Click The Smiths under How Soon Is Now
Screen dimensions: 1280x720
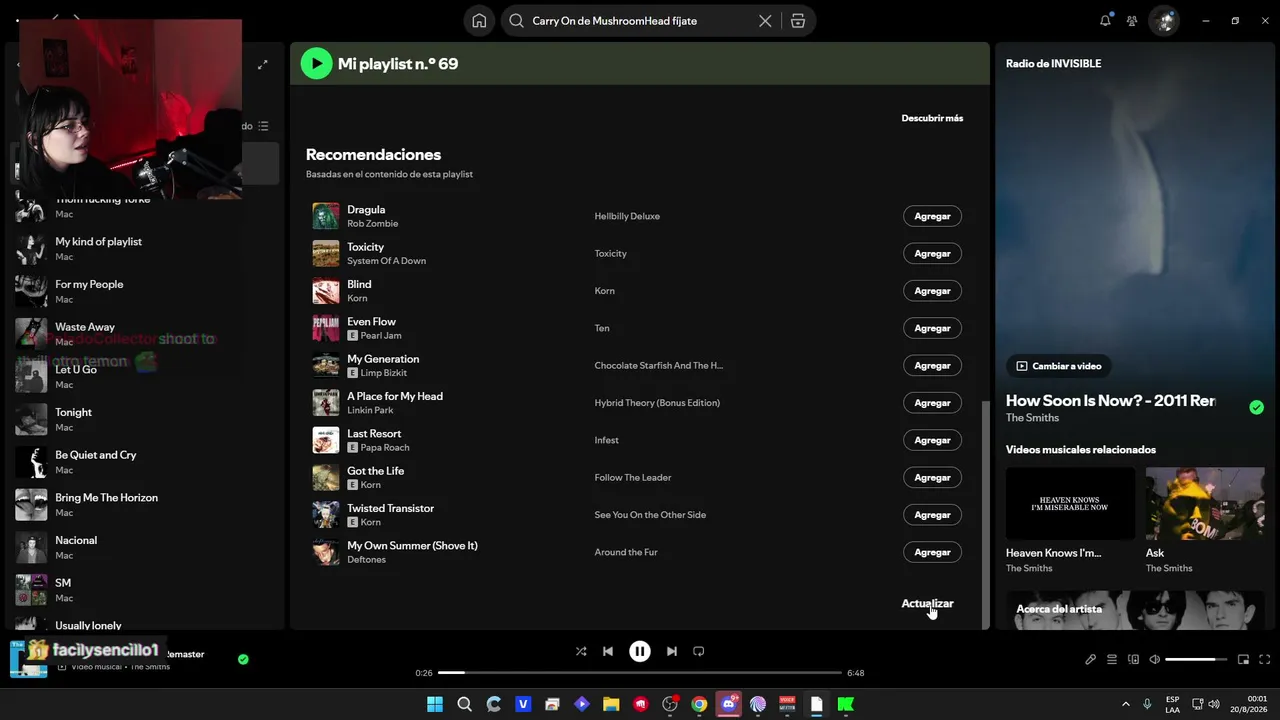tap(1032, 418)
